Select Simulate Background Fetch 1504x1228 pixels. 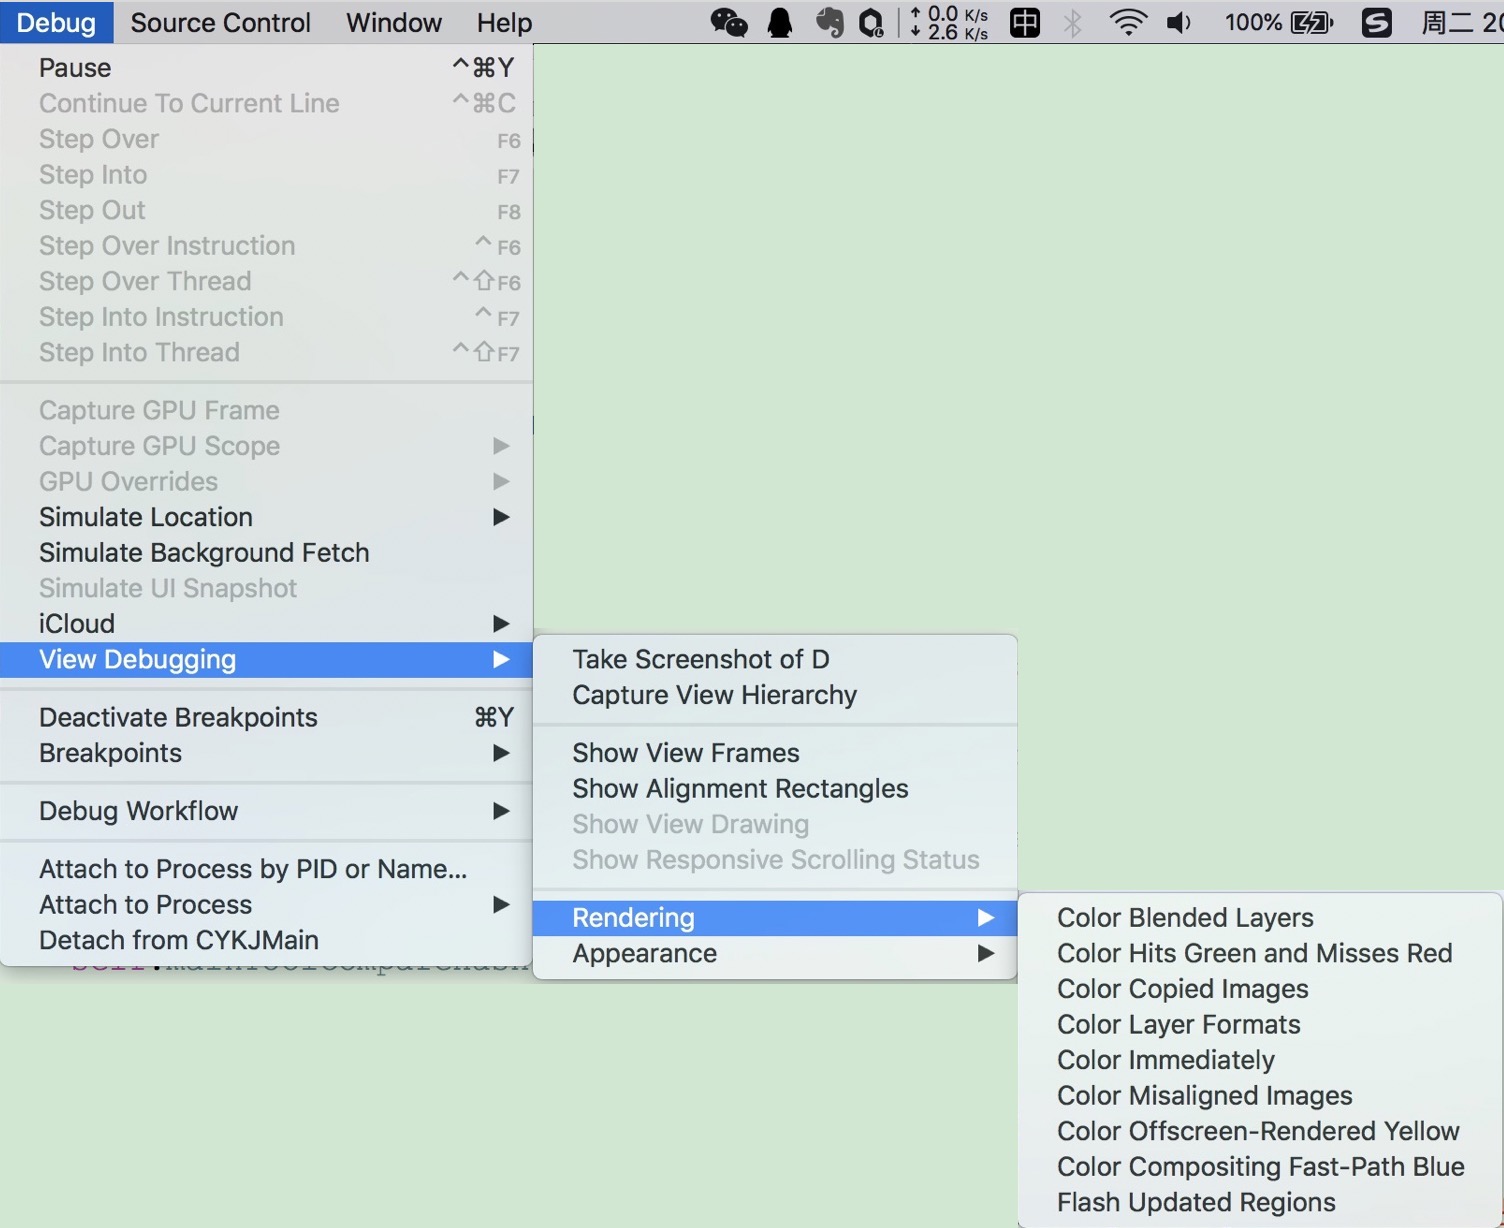point(267,553)
